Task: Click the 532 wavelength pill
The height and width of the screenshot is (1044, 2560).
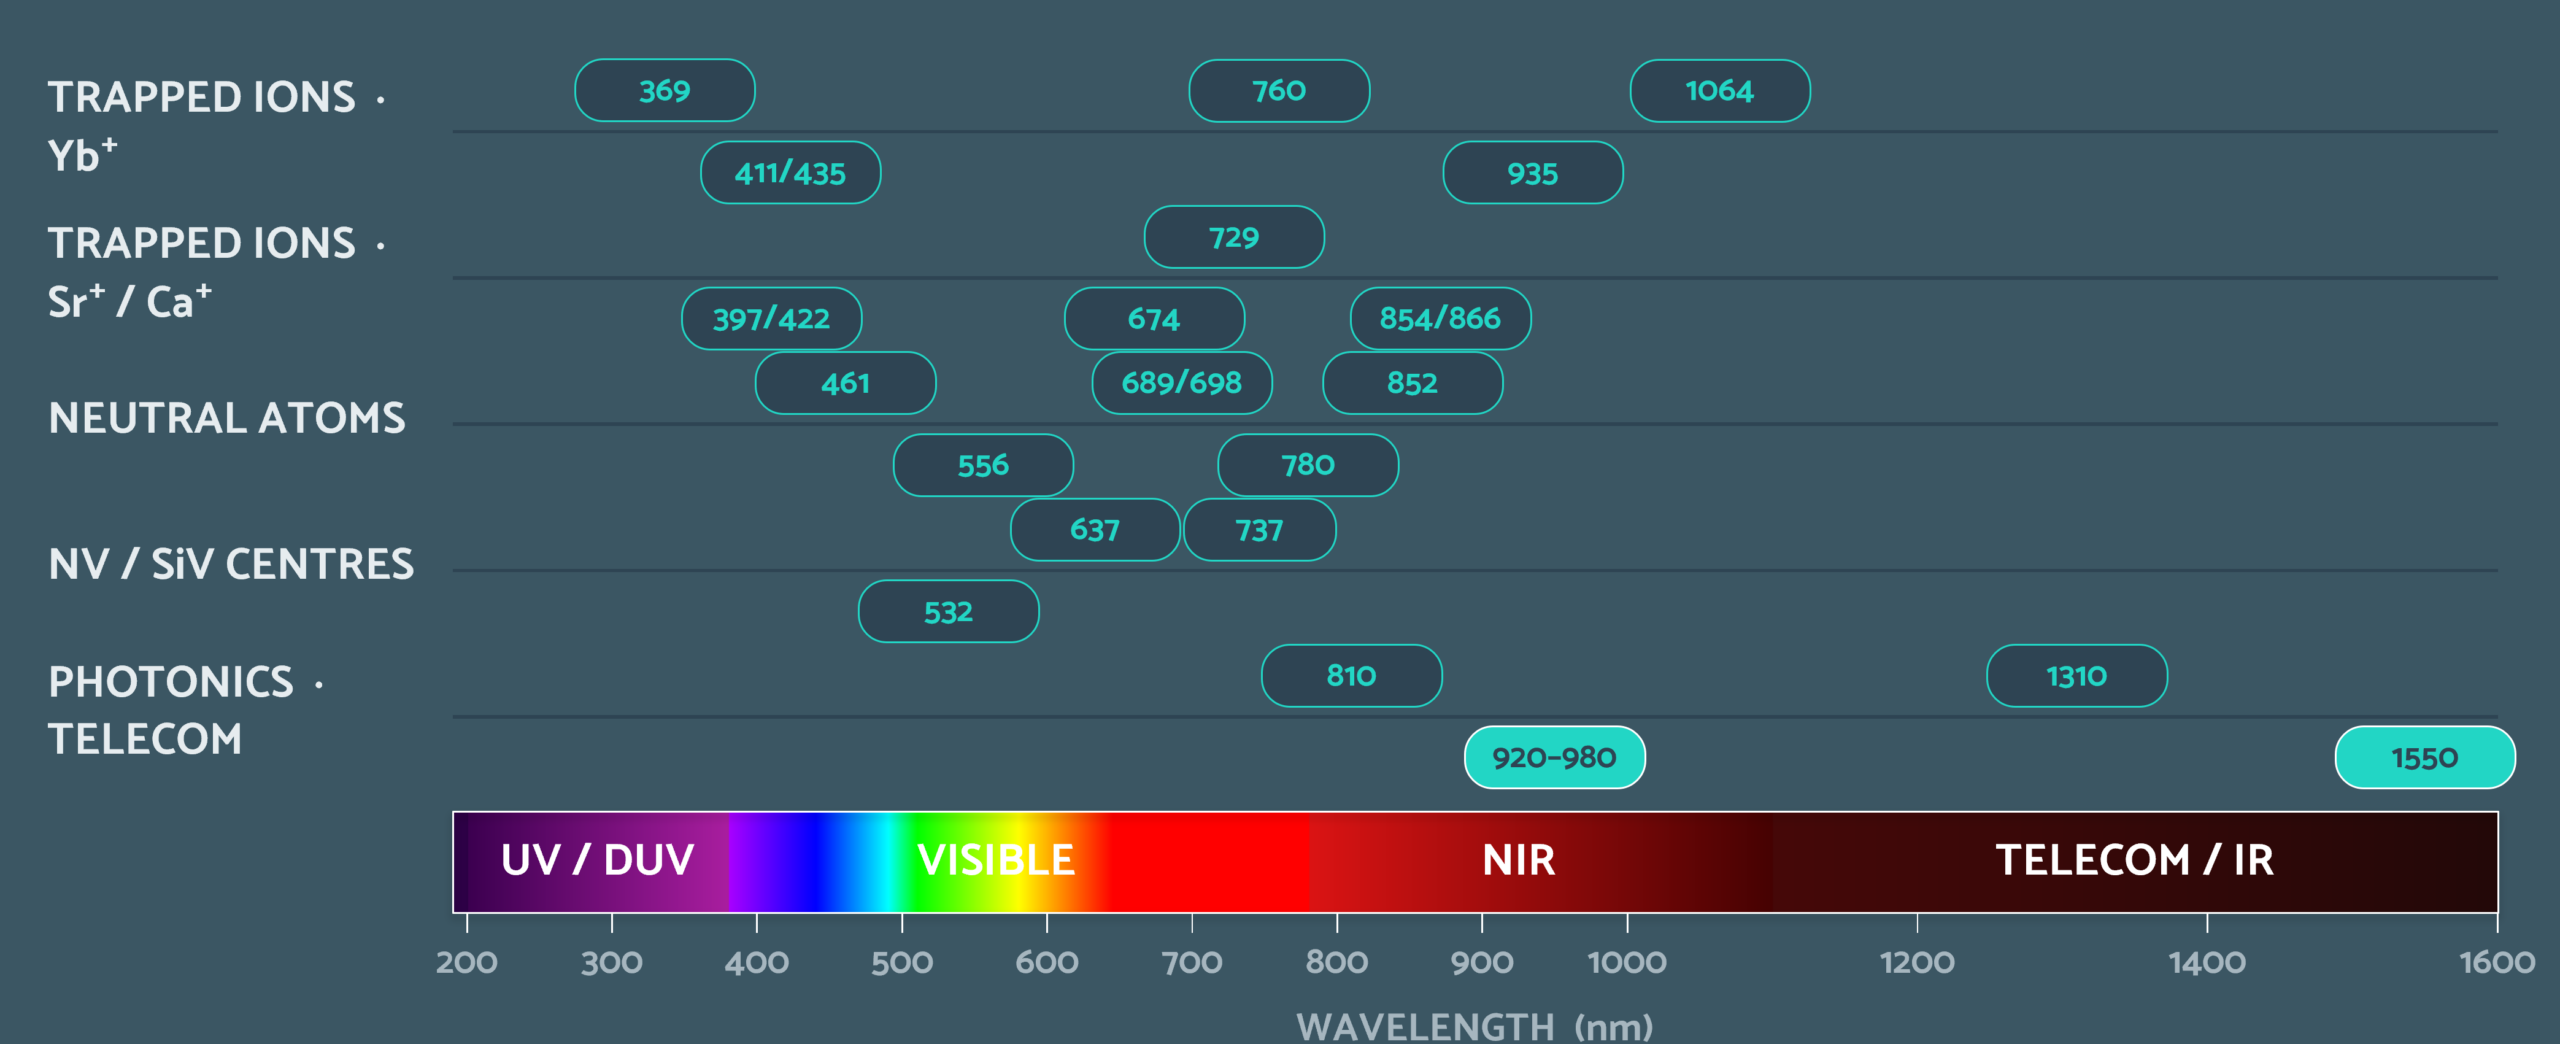Action: [949, 611]
